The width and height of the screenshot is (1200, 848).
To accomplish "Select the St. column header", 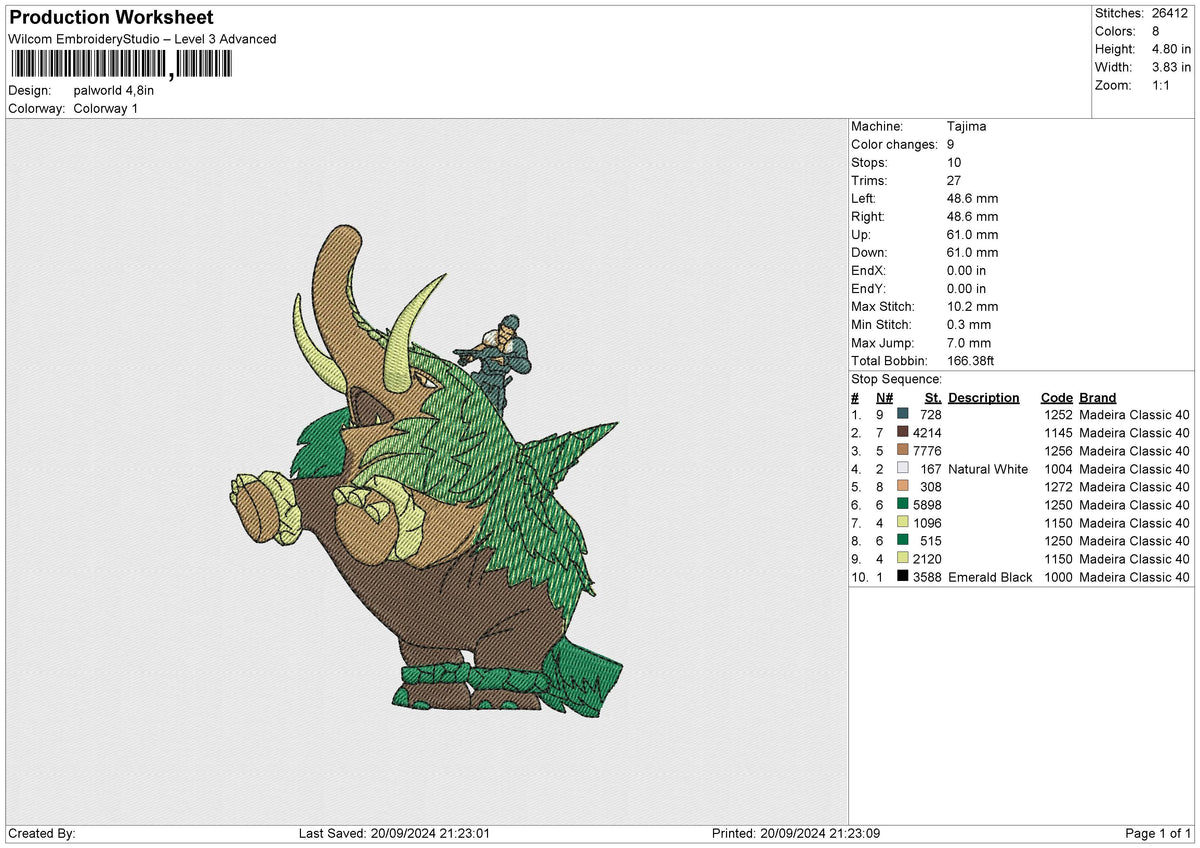I will [933, 397].
